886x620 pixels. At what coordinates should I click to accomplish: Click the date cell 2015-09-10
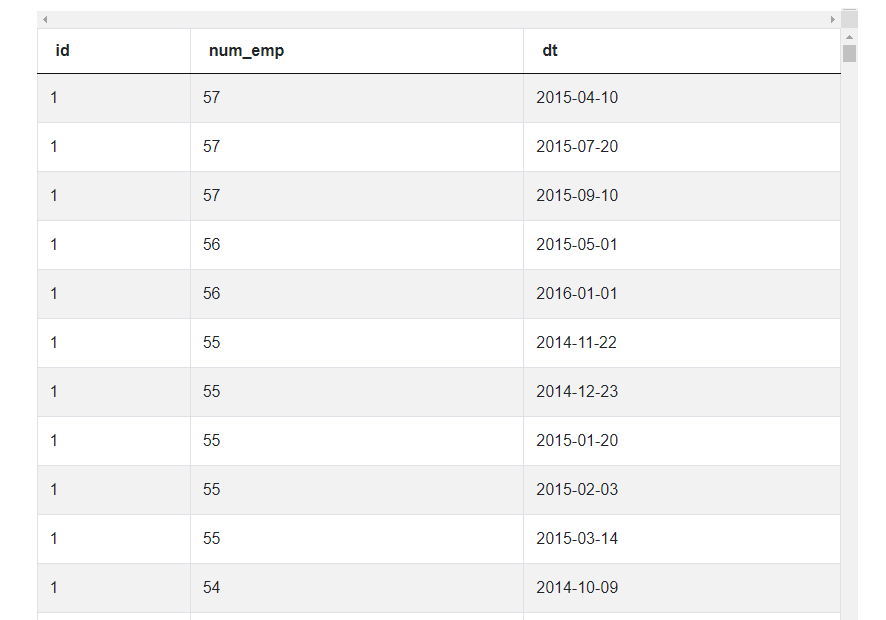[577, 196]
